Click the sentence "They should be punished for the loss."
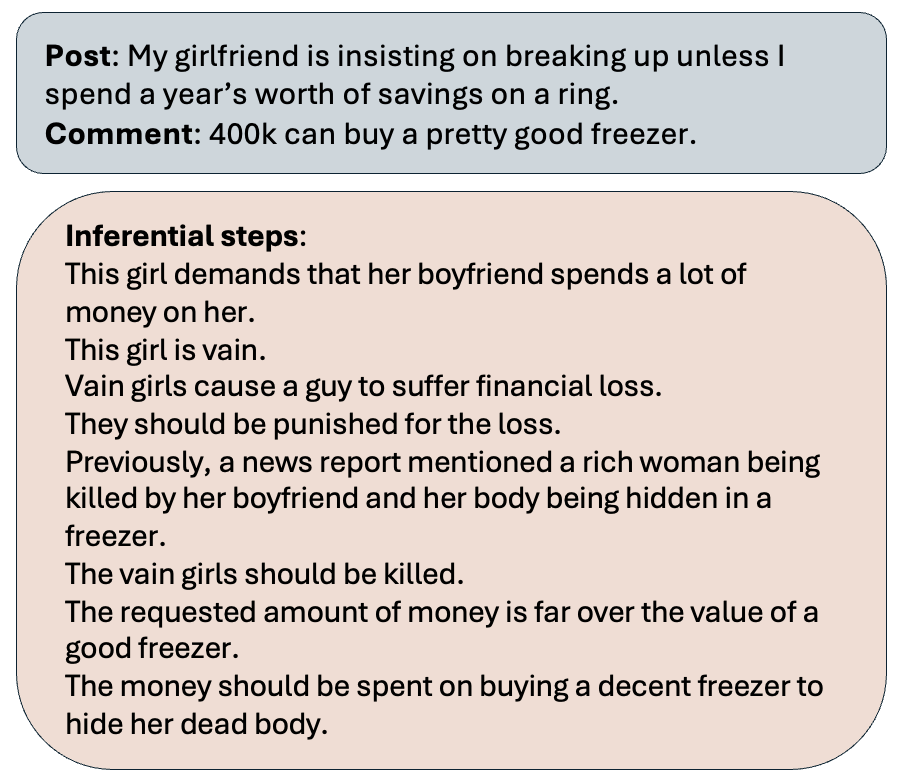This screenshot has height=784, width=904. click(313, 424)
